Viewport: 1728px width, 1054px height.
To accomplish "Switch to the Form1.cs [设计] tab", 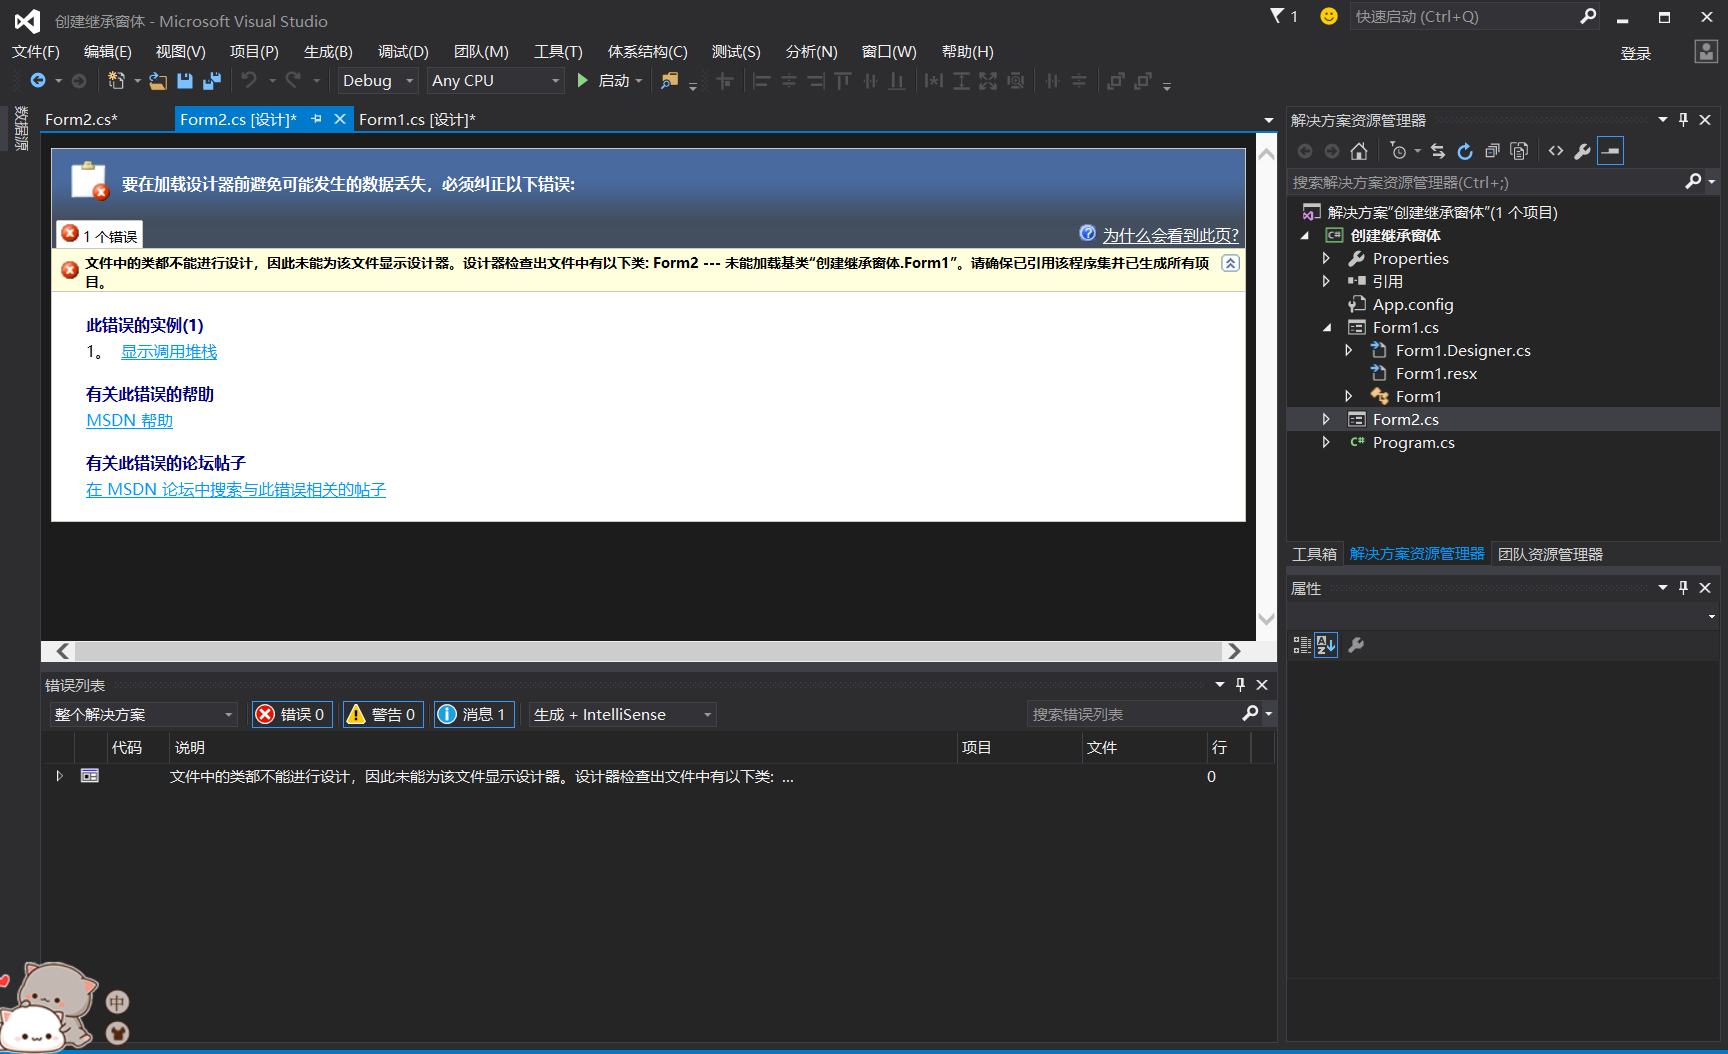I will point(417,119).
